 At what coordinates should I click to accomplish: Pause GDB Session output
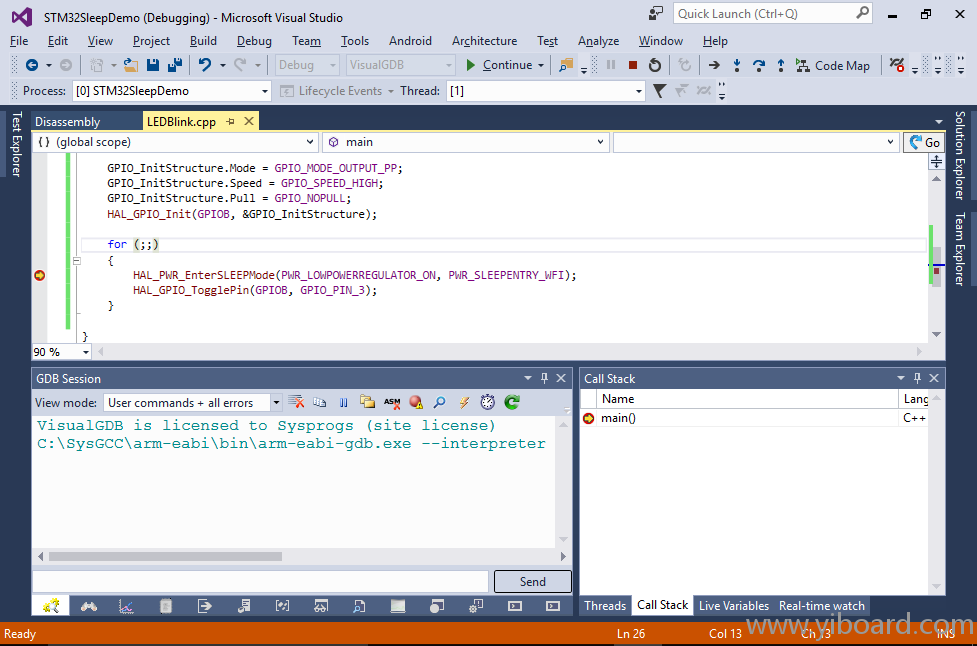click(x=343, y=402)
